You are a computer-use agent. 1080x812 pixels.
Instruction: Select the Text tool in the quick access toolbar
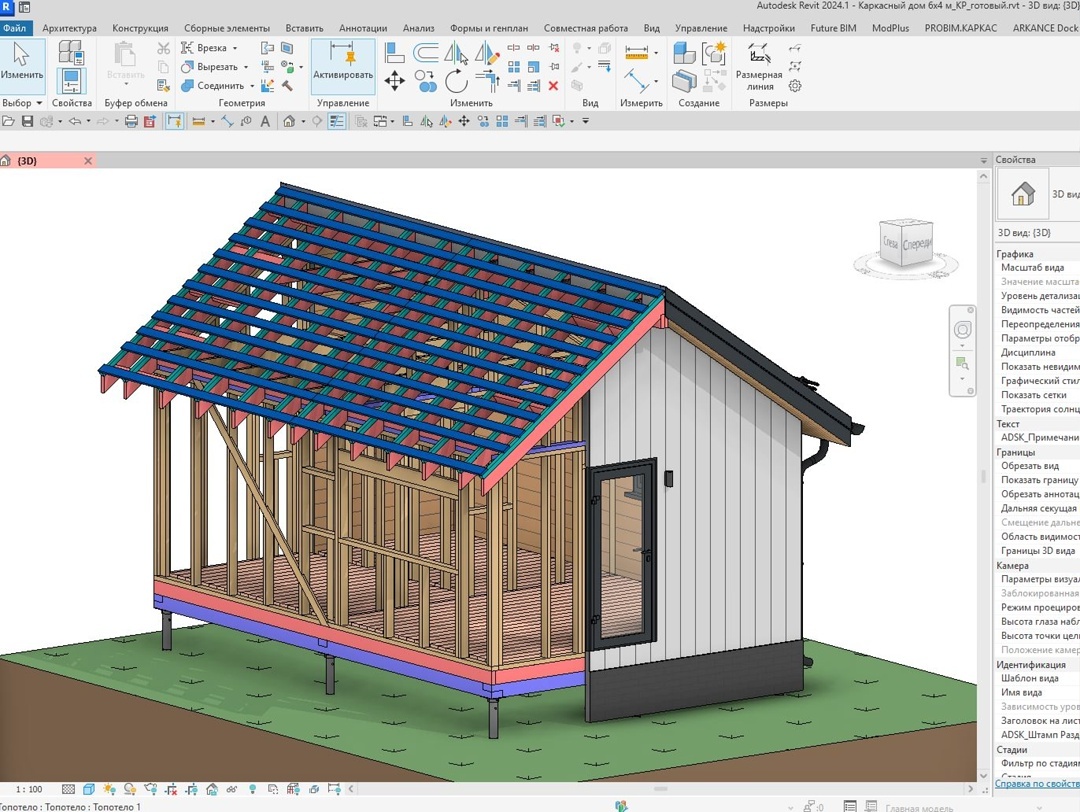point(264,121)
